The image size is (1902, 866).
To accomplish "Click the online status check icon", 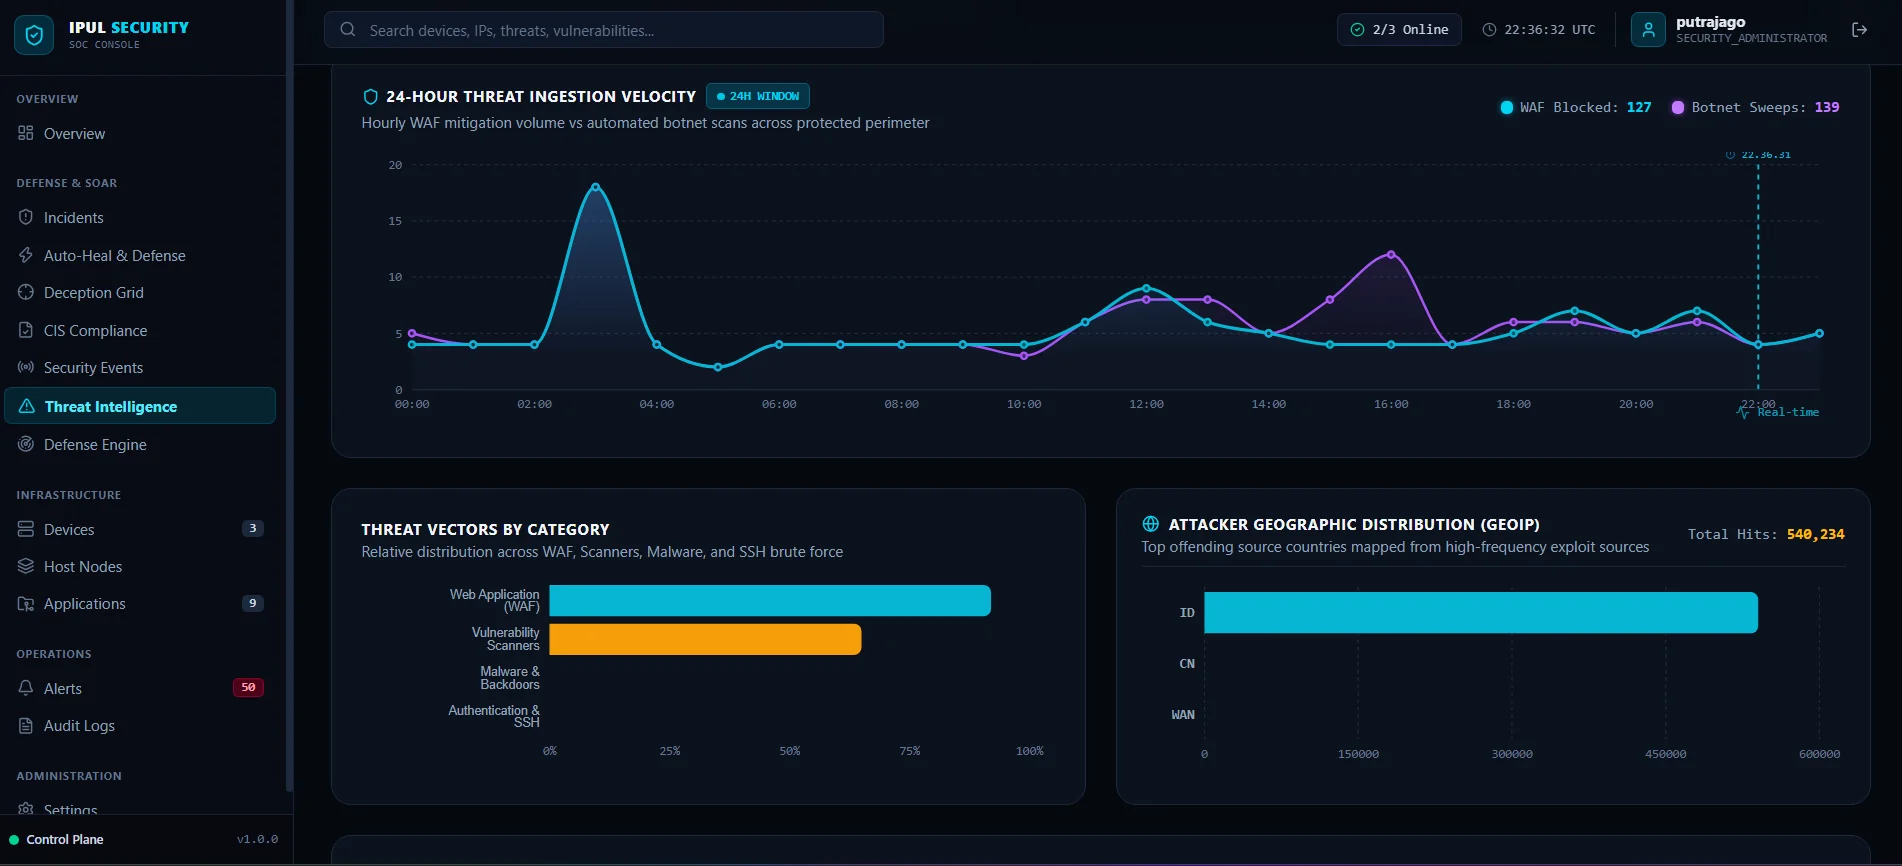I will (x=1357, y=30).
